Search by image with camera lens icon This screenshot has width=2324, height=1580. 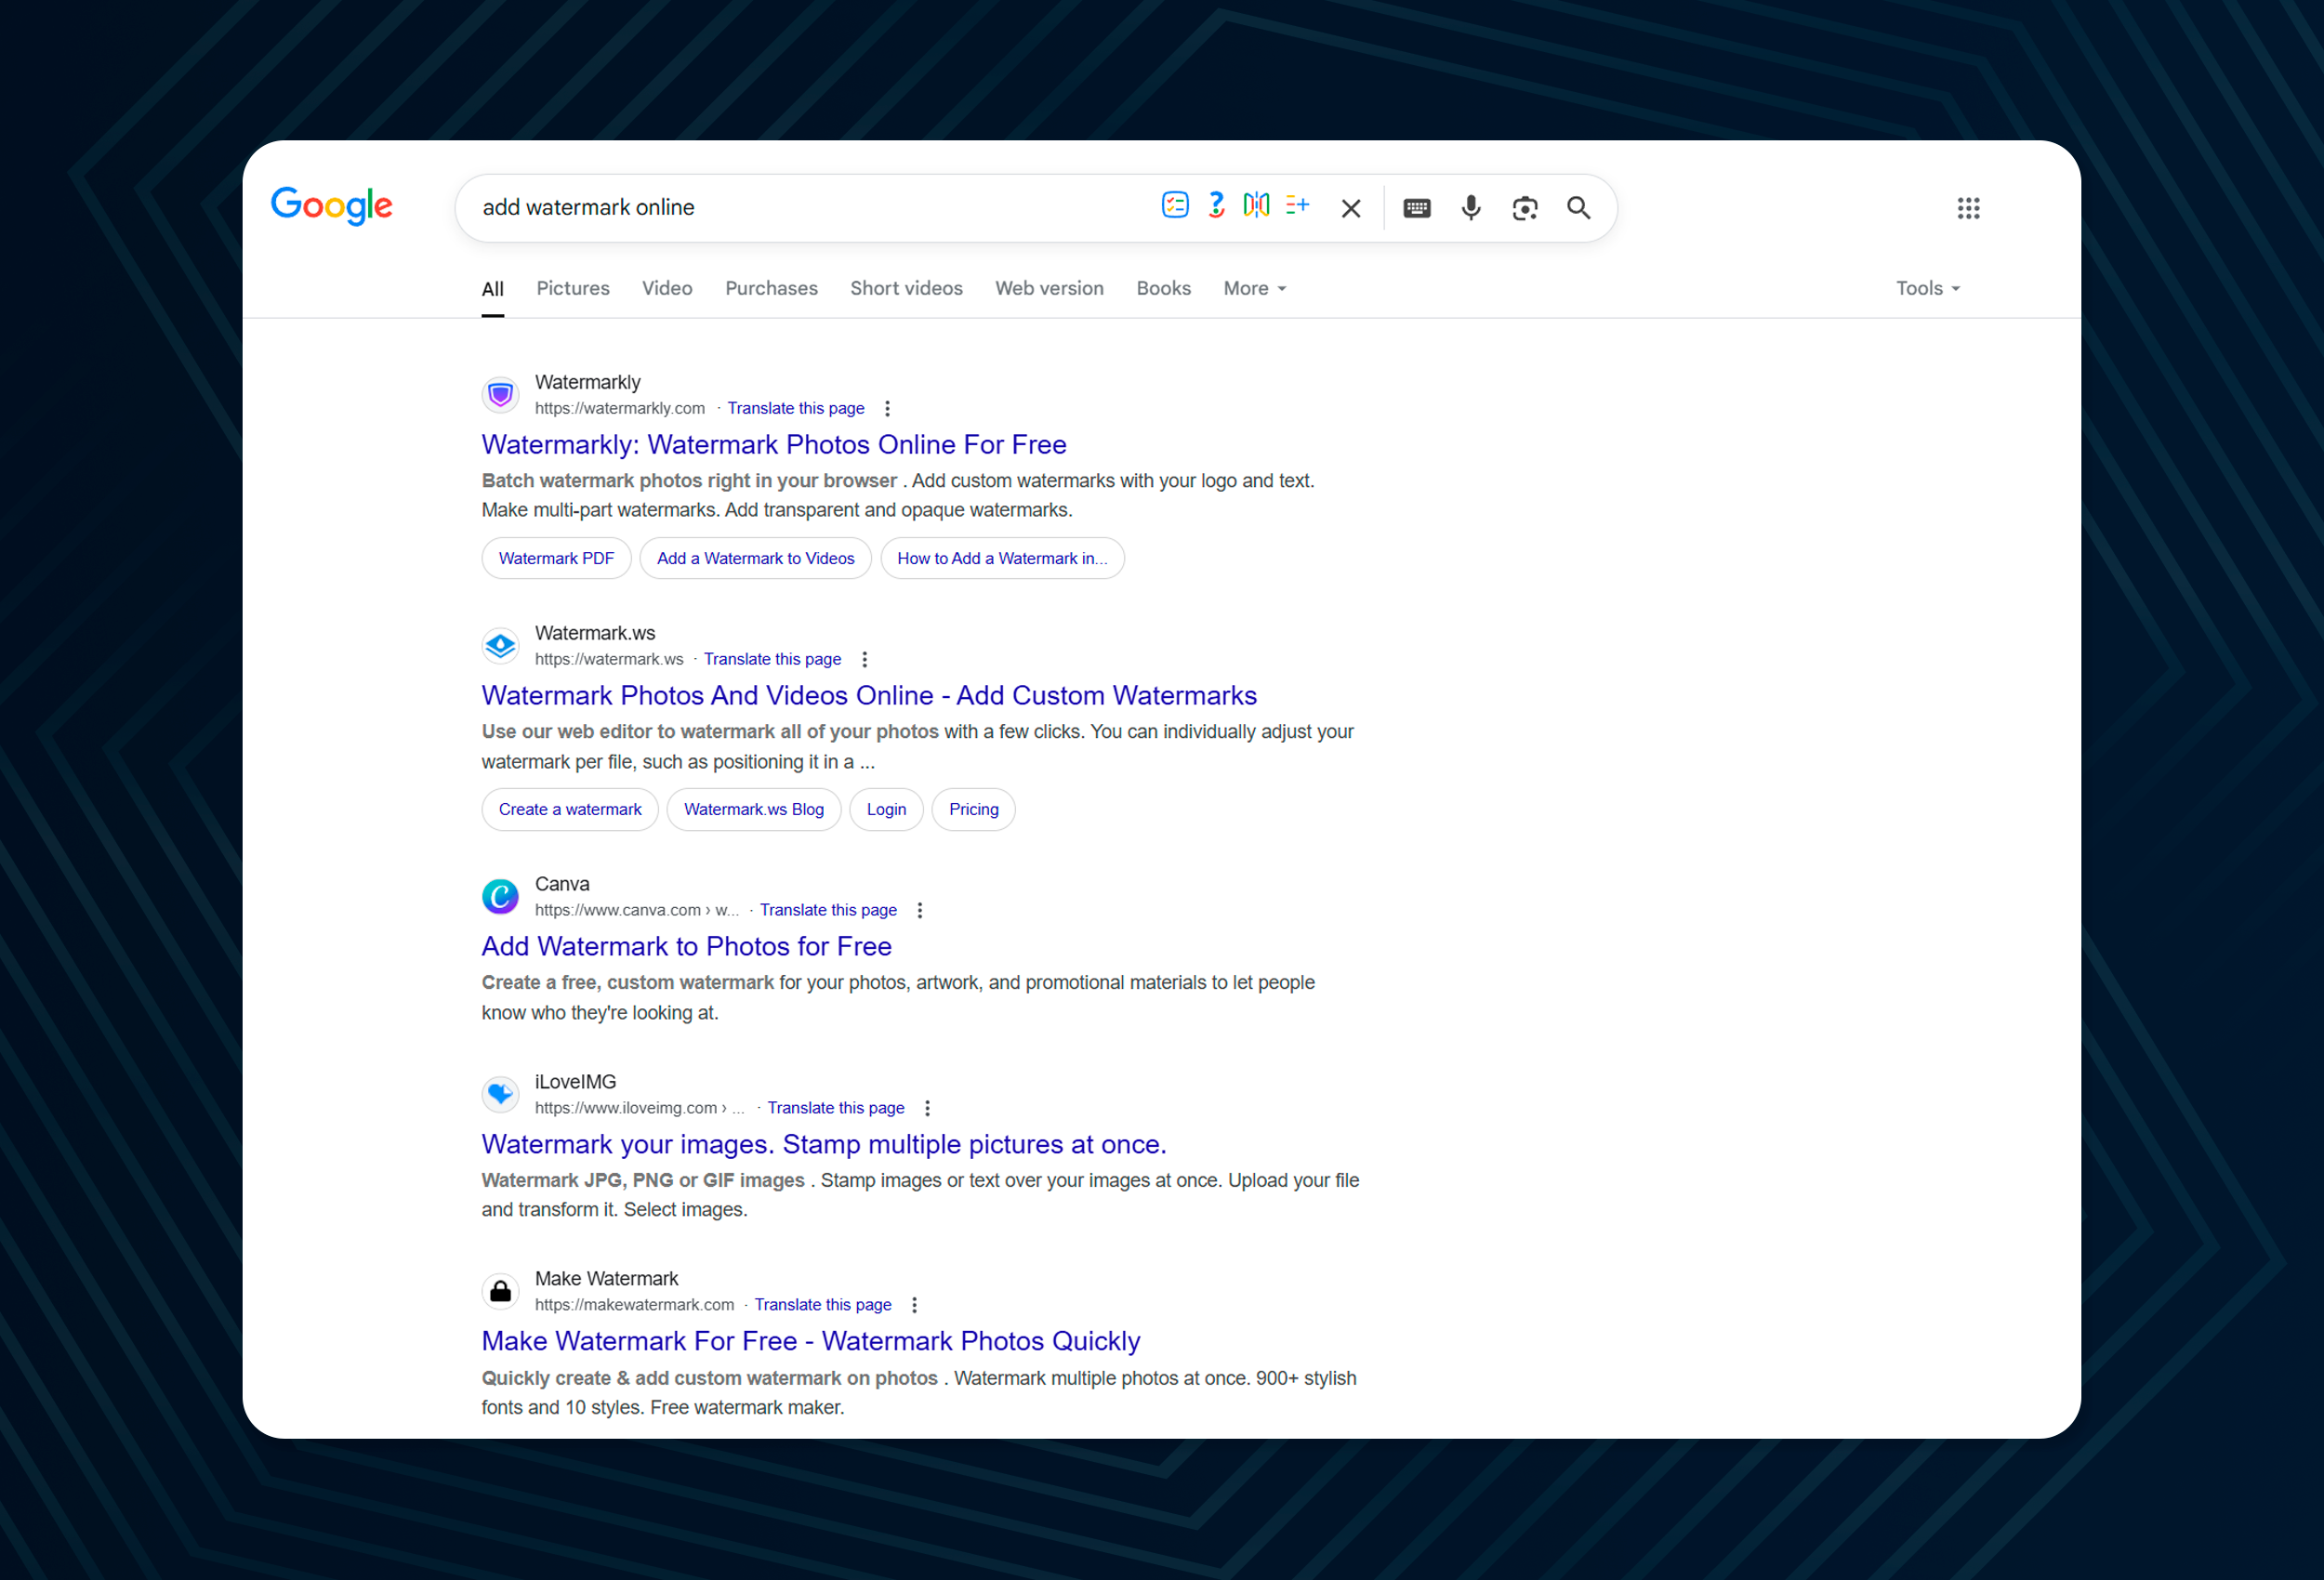[x=1525, y=208]
